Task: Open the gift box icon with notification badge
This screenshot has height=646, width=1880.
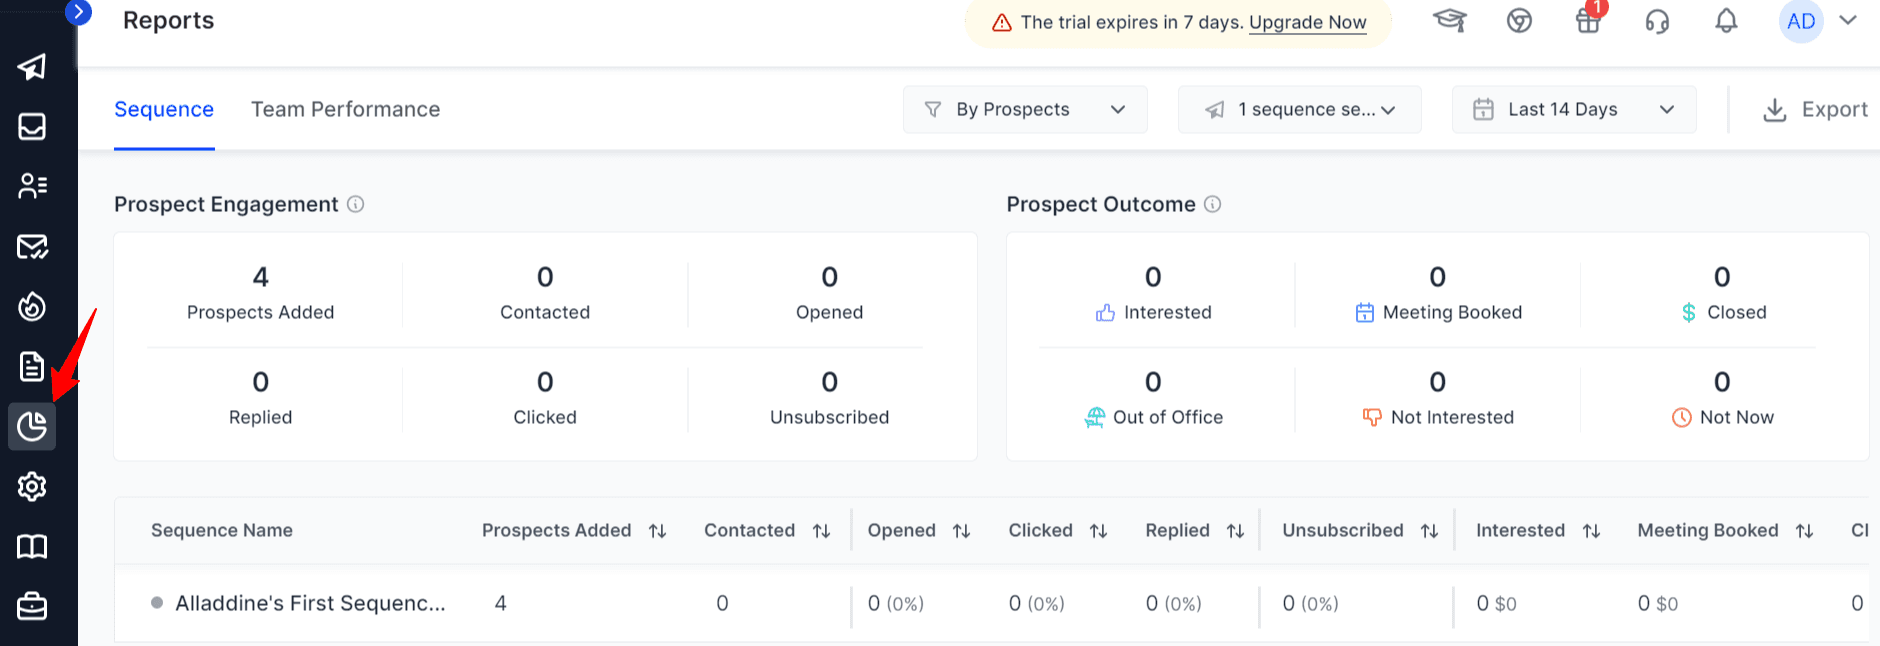Action: pyautogui.click(x=1589, y=20)
